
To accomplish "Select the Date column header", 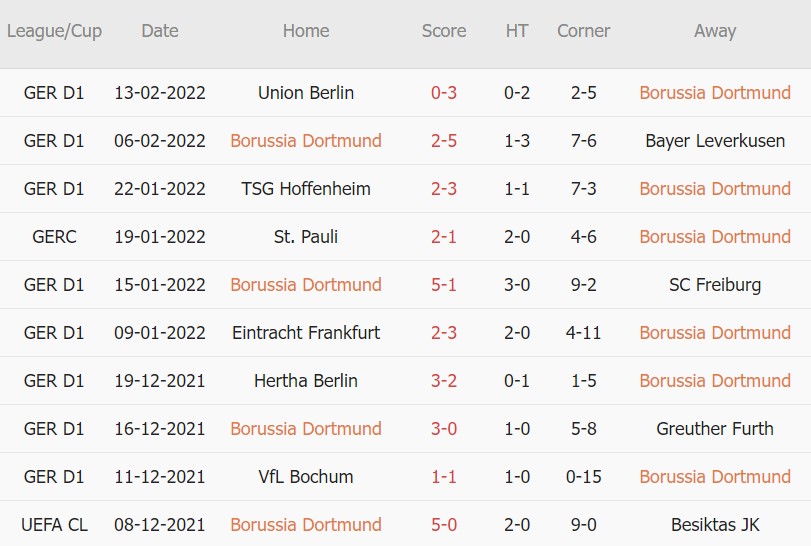I will (160, 31).
